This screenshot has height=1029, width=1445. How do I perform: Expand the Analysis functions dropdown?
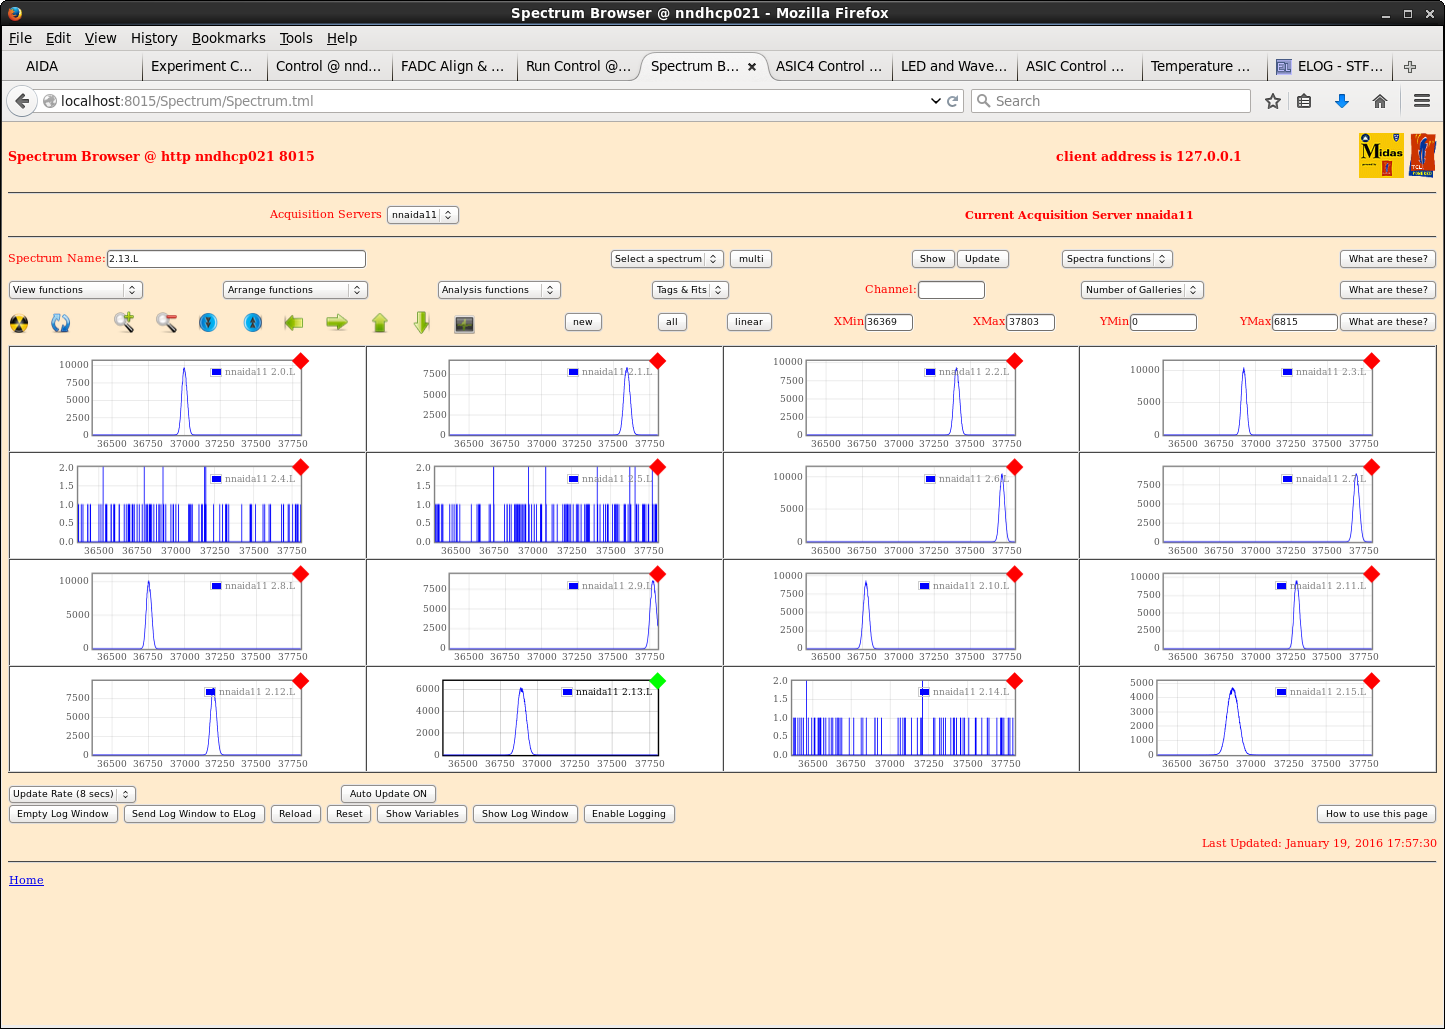[x=499, y=290]
